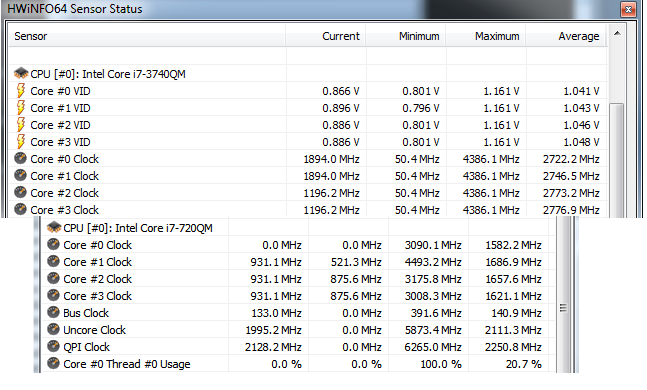Click the clock icon for 1894.0 MHz Core #0 Clock
The width and height of the screenshot is (647, 390).
(20, 158)
